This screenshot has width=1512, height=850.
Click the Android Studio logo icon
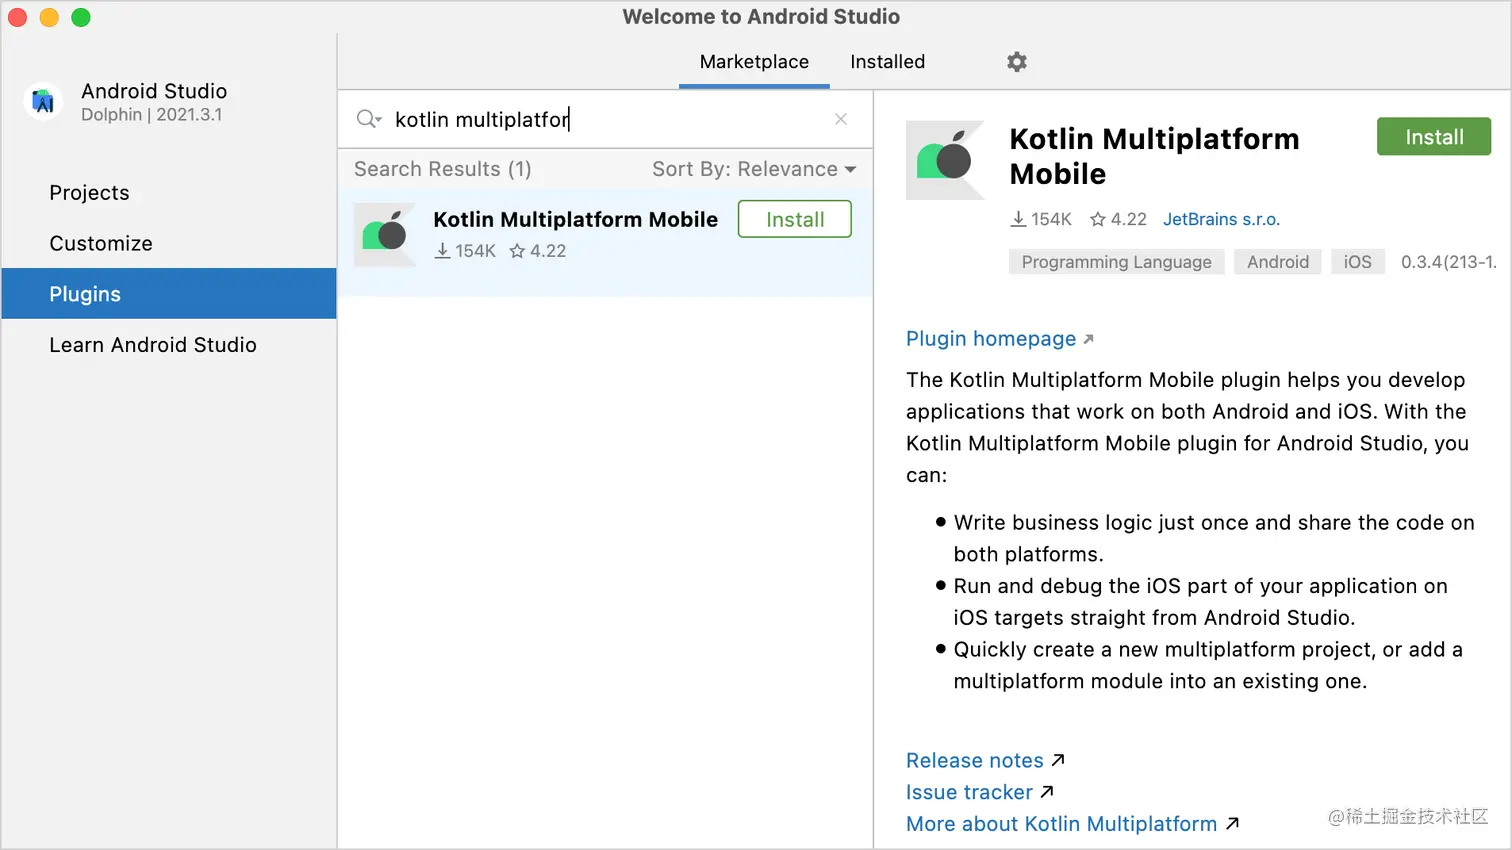[43, 101]
